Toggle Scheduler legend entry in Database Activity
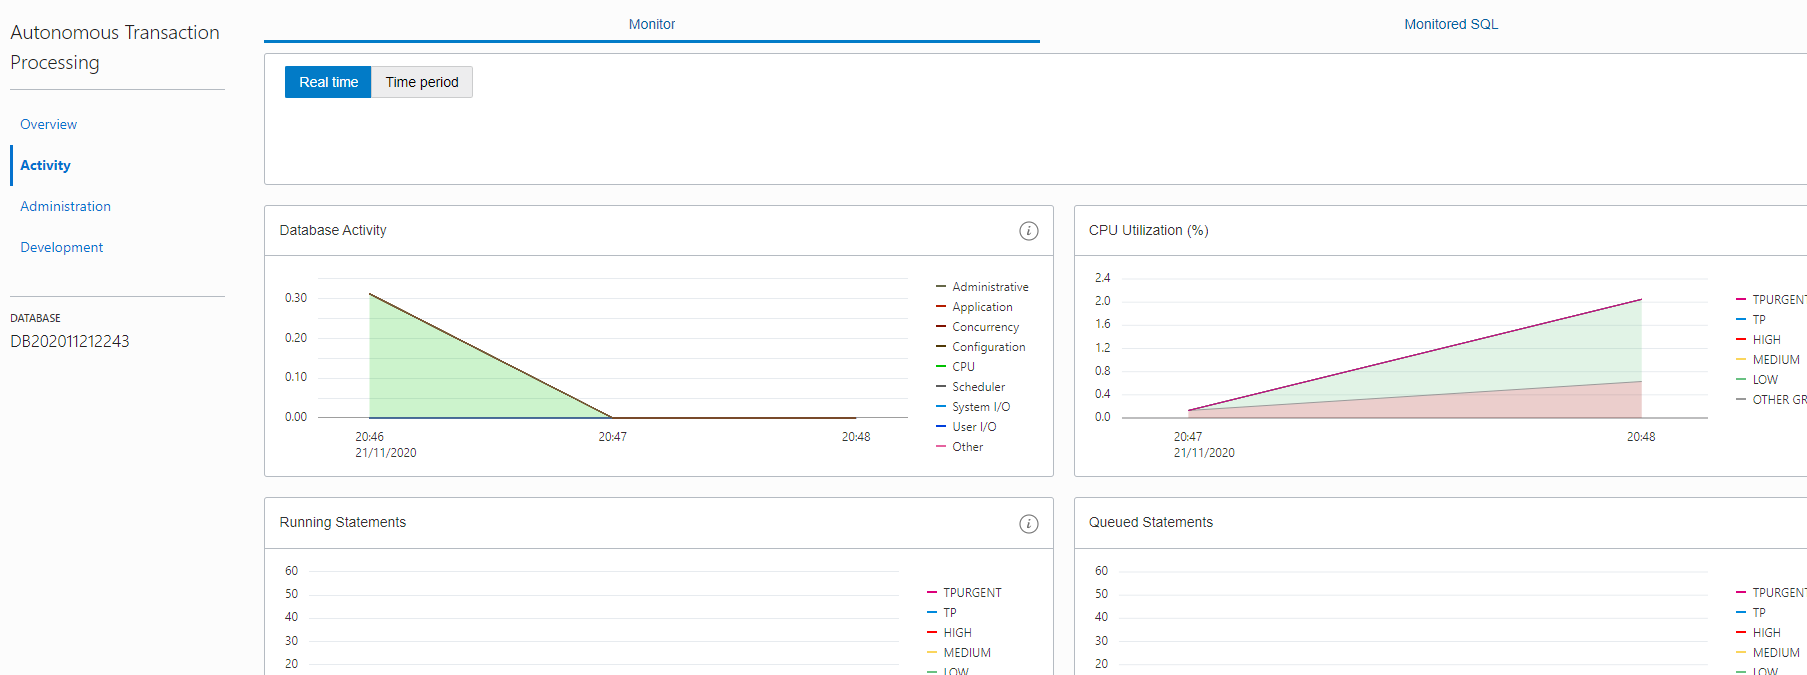The image size is (1807, 675). point(978,387)
